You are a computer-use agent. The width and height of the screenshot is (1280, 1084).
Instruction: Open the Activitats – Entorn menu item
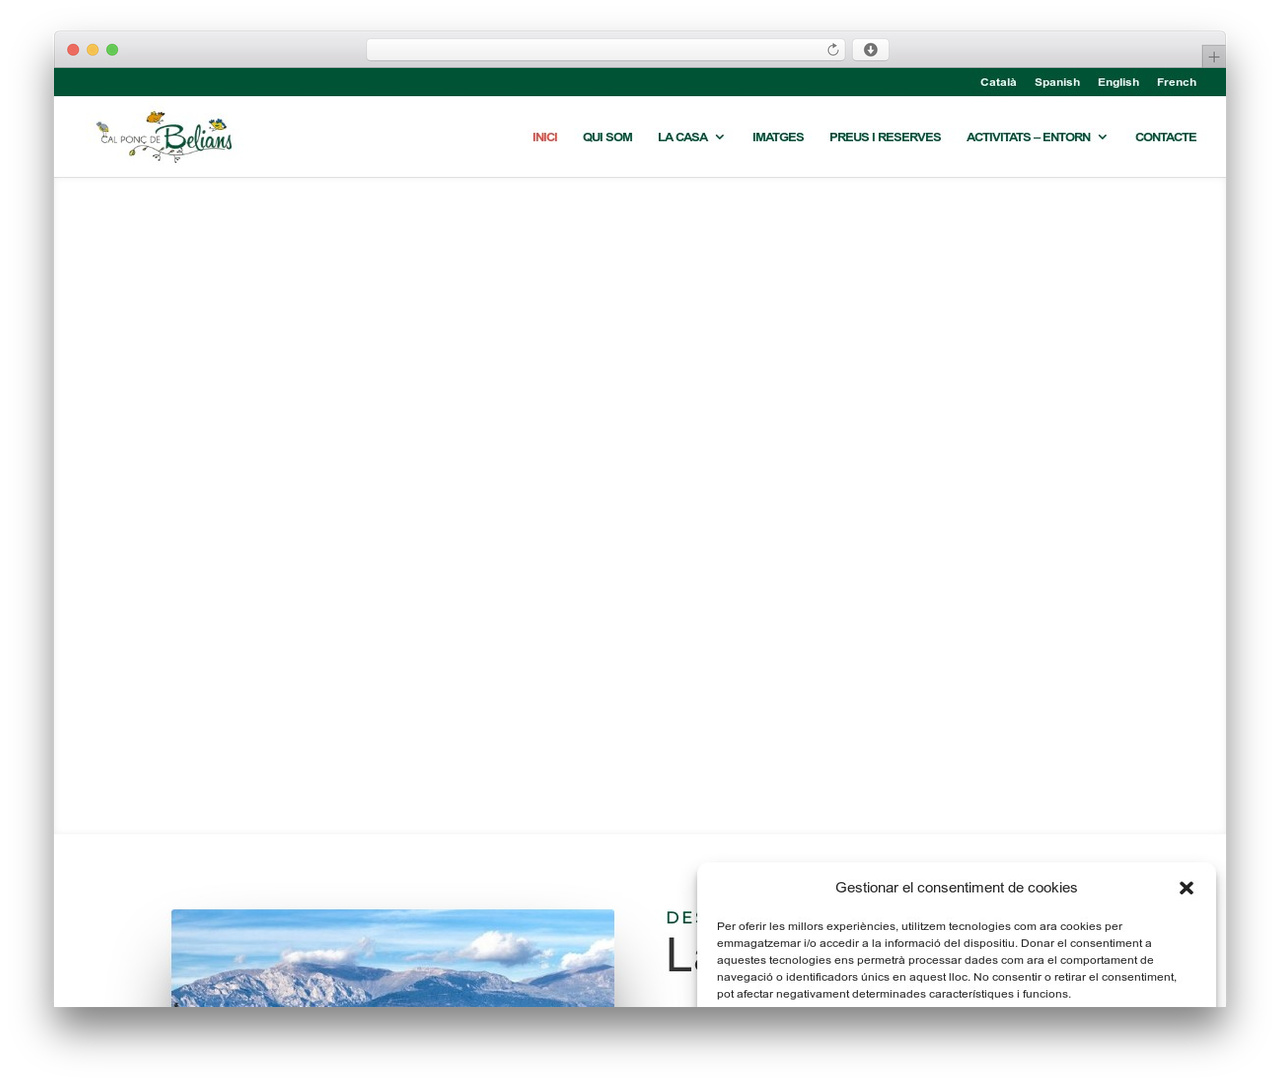tap(1028, 137)
